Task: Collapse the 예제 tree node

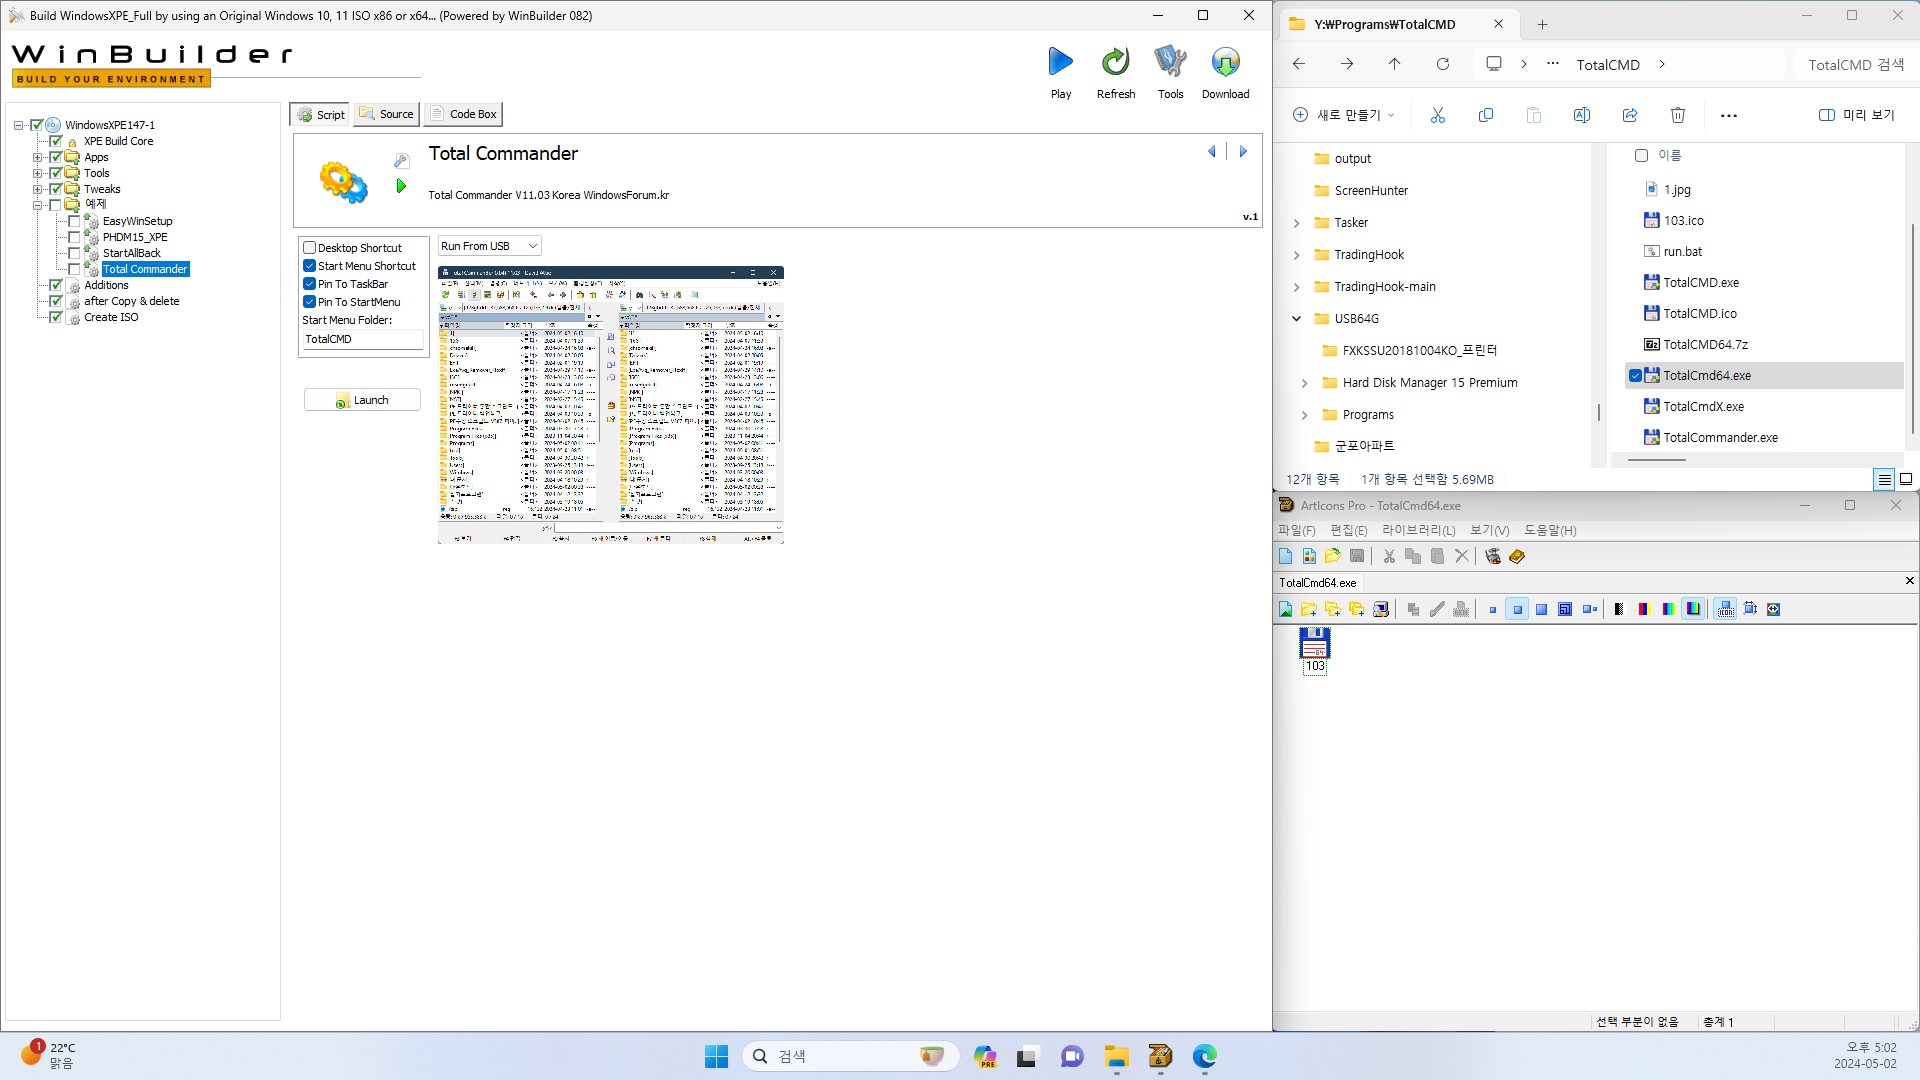Action: 37,205
